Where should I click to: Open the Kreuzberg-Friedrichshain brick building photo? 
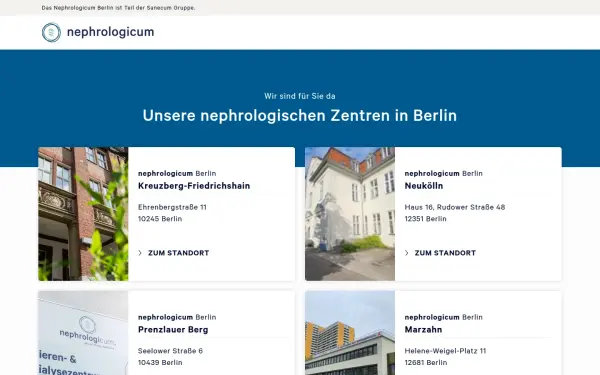(83, 214)
